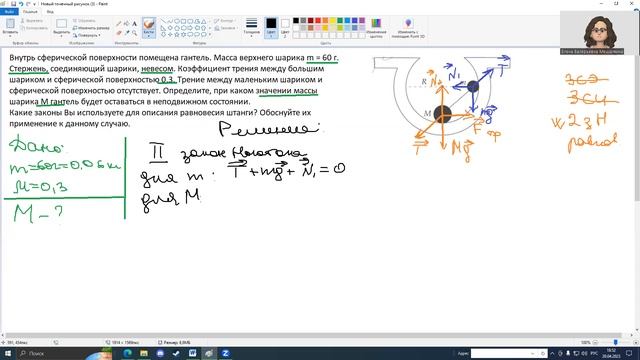The image size is (640, 360).
Task: Select the Pencil tool
Action: tap(119, 24)
